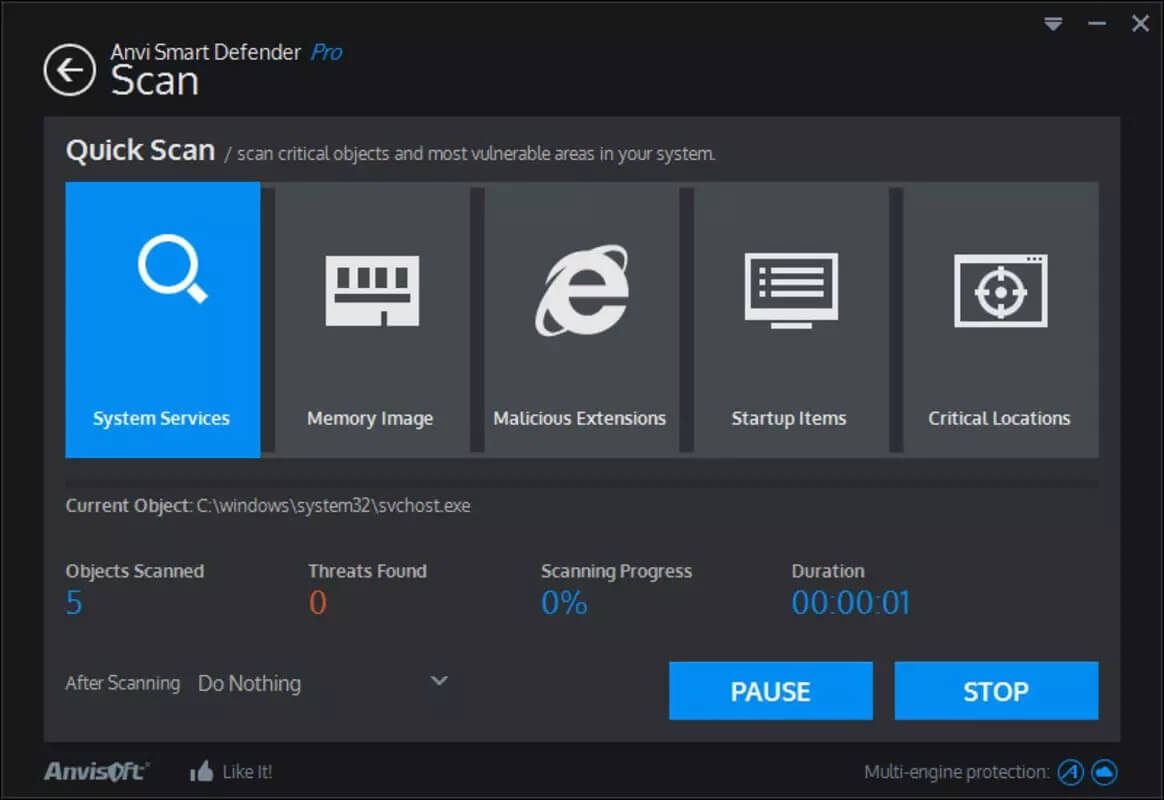Switch to the Memory Image scan tab
1164x800 pixels.
coord(371,418)
